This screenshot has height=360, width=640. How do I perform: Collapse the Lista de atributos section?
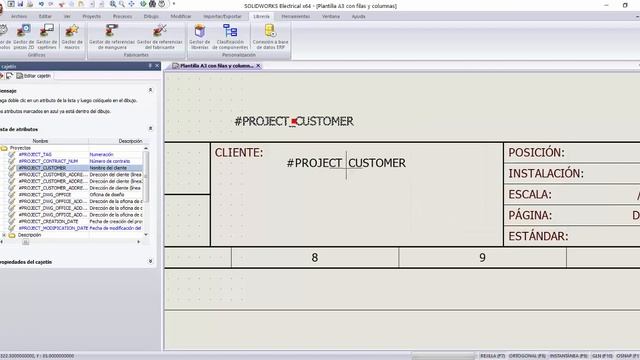tap(150, 129)
